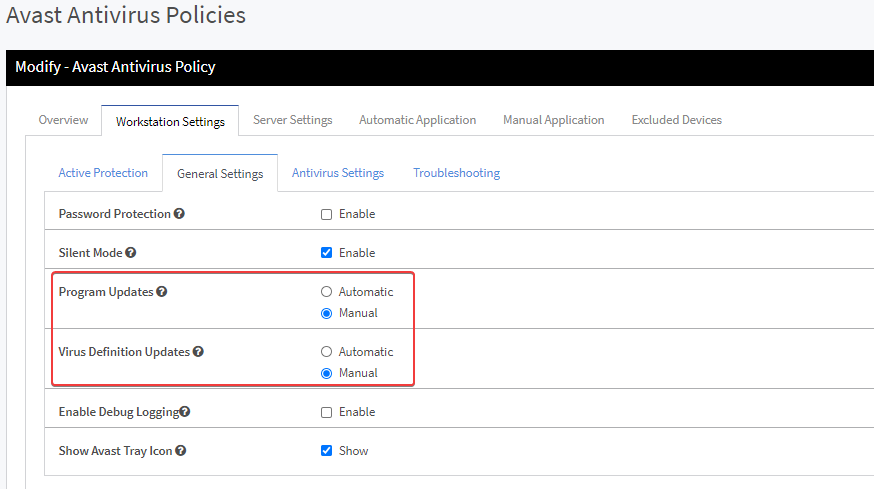Select Automatic for Virus Definition Updates

click(x=327, y=352)
